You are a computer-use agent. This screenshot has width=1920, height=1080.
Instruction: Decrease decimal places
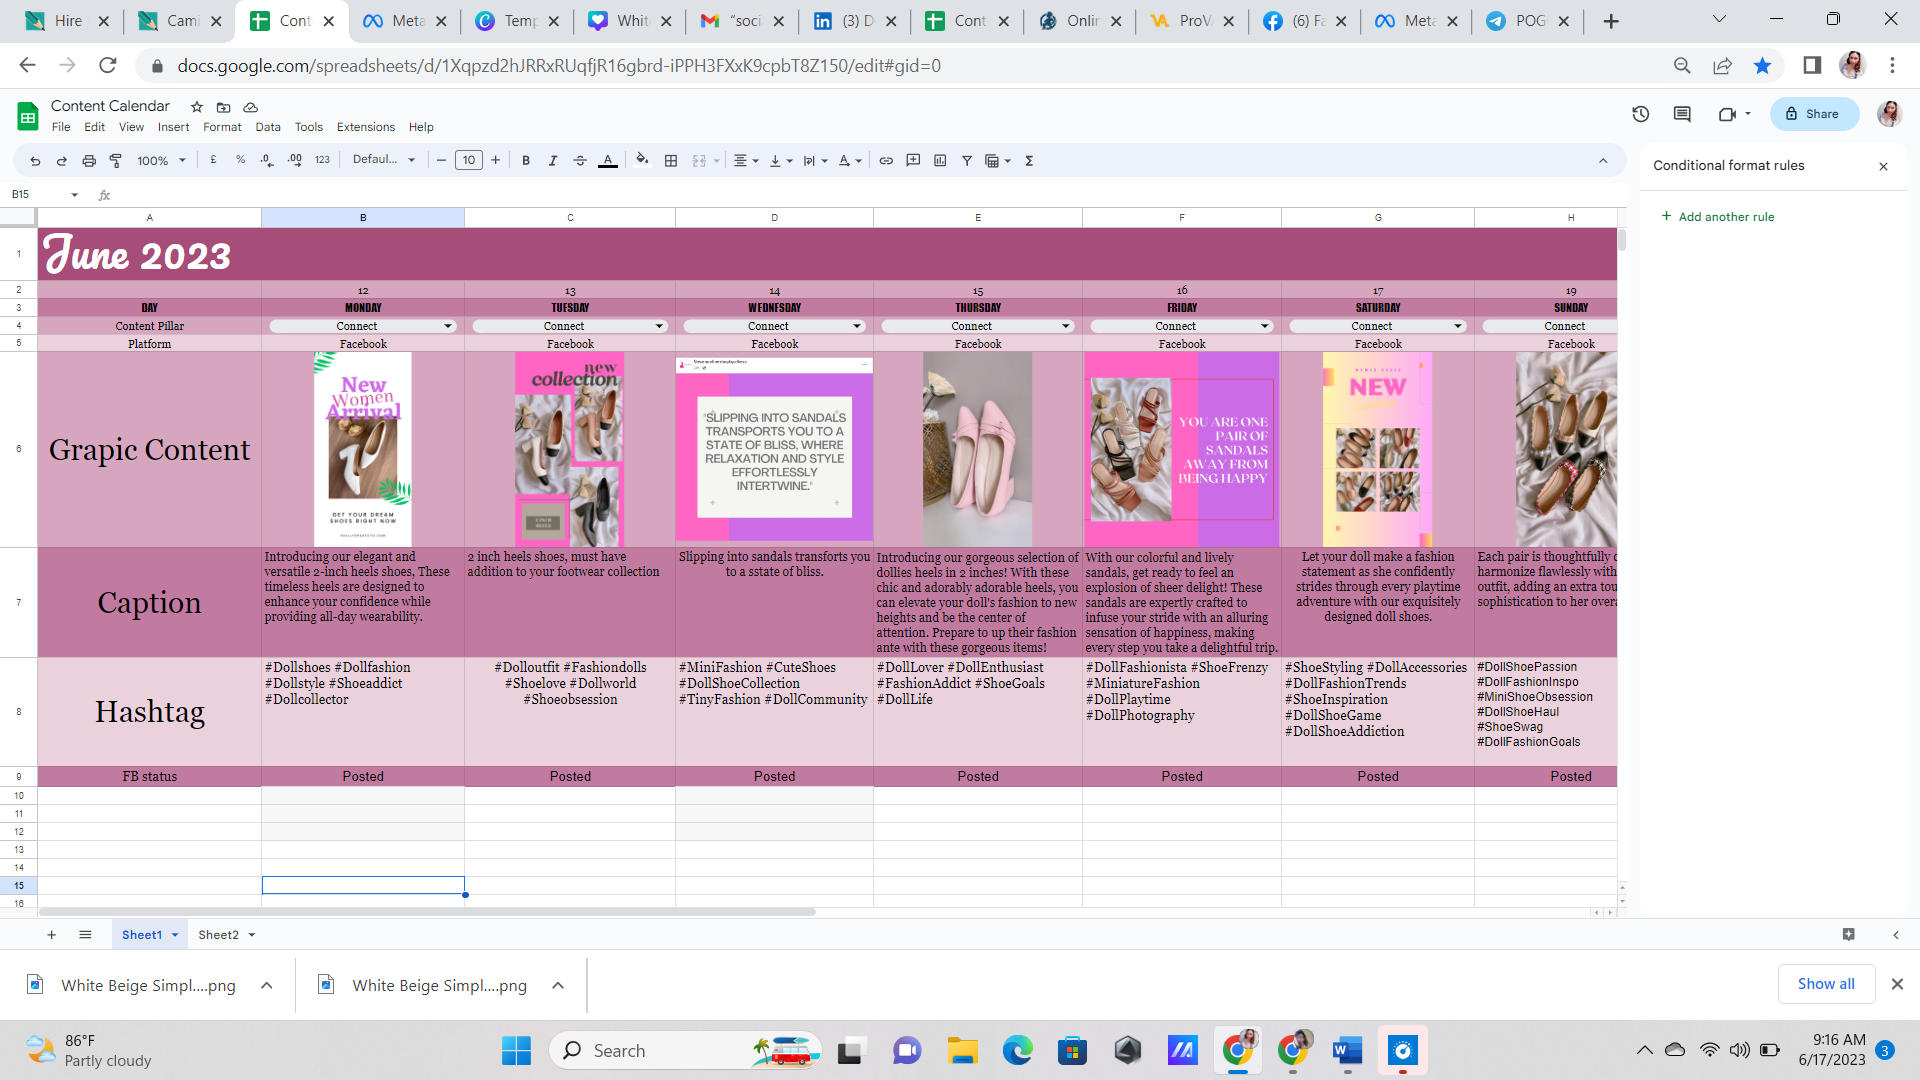click(267, 160)
